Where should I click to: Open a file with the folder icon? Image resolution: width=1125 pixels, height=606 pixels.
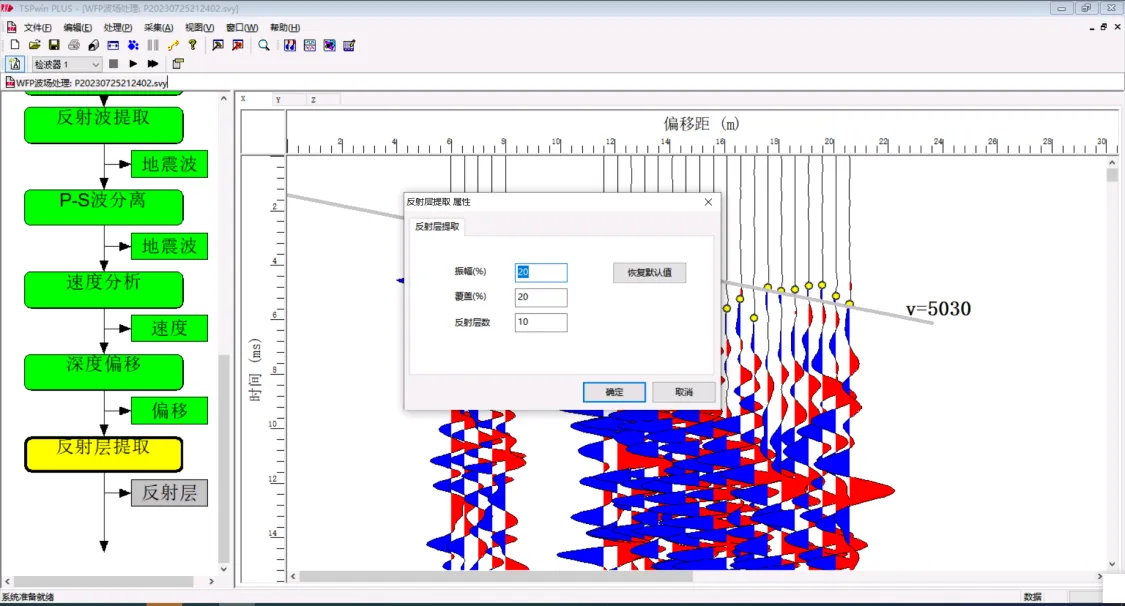click(x=34, y=45)
